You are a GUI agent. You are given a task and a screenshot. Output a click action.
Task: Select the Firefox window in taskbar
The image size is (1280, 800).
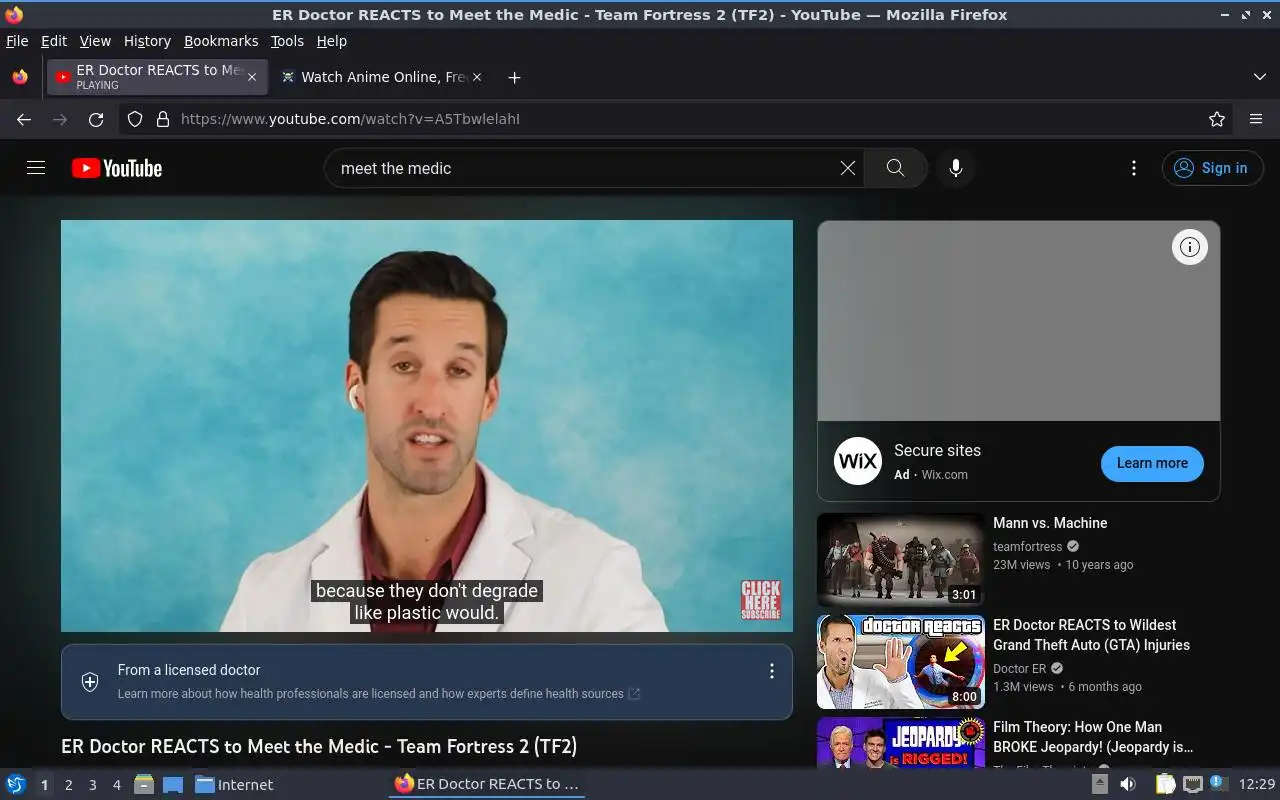point(487,784)
